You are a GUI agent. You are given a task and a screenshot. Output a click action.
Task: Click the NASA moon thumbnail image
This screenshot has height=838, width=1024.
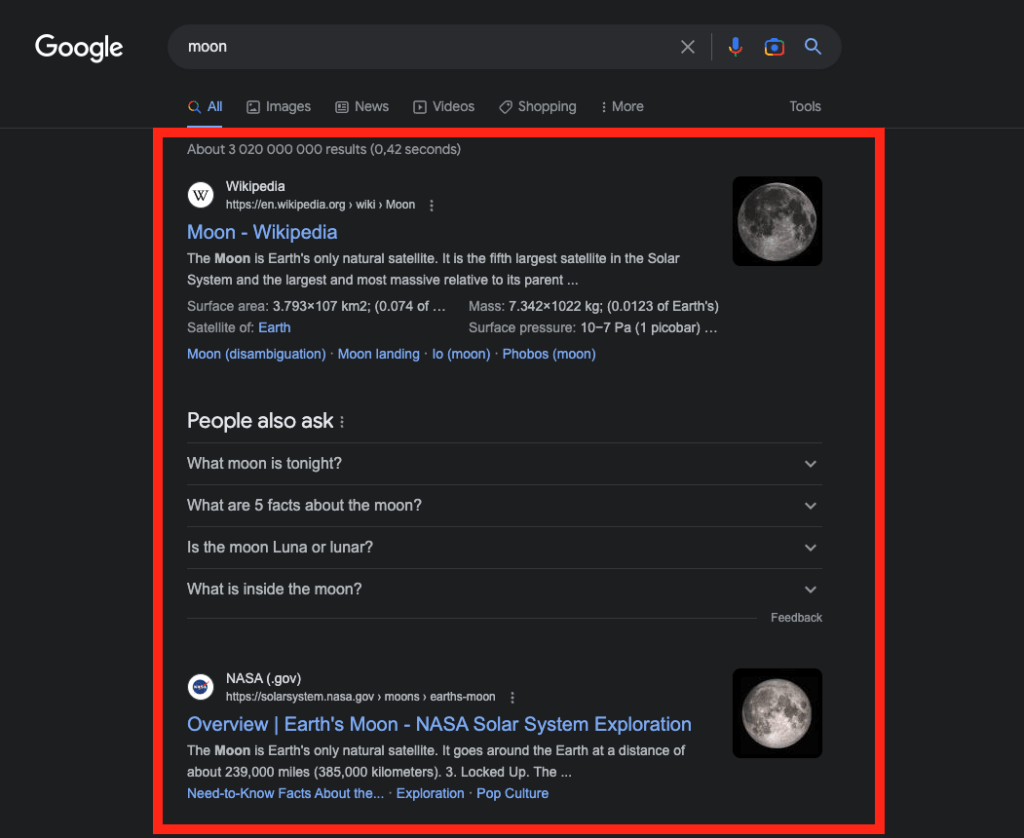pyautogui.click(x=777, y=713)
